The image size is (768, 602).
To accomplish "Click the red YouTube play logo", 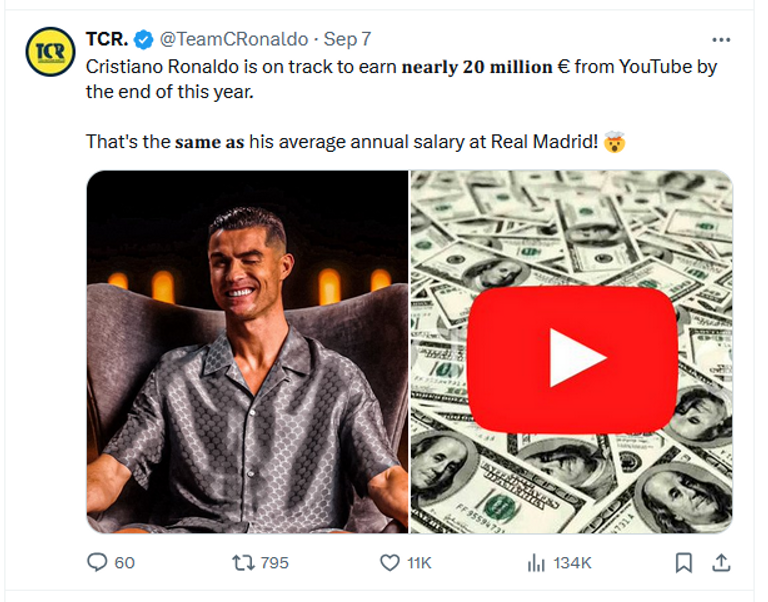I will pos(572,360).
